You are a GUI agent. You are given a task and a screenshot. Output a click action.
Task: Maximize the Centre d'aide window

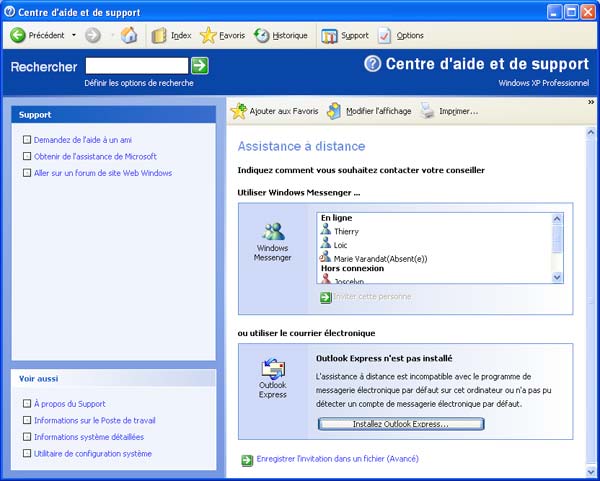point(571,12)
